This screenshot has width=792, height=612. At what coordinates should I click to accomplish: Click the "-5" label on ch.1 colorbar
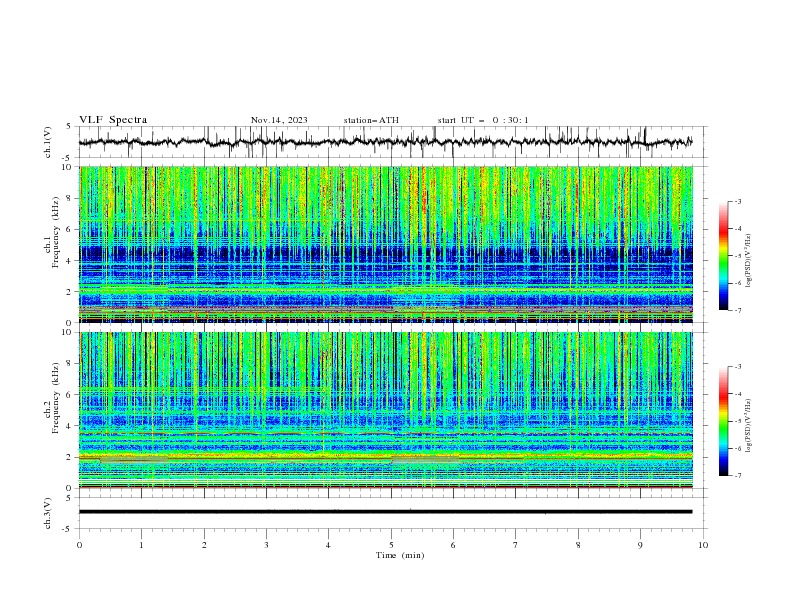click(x=738, y=256)
